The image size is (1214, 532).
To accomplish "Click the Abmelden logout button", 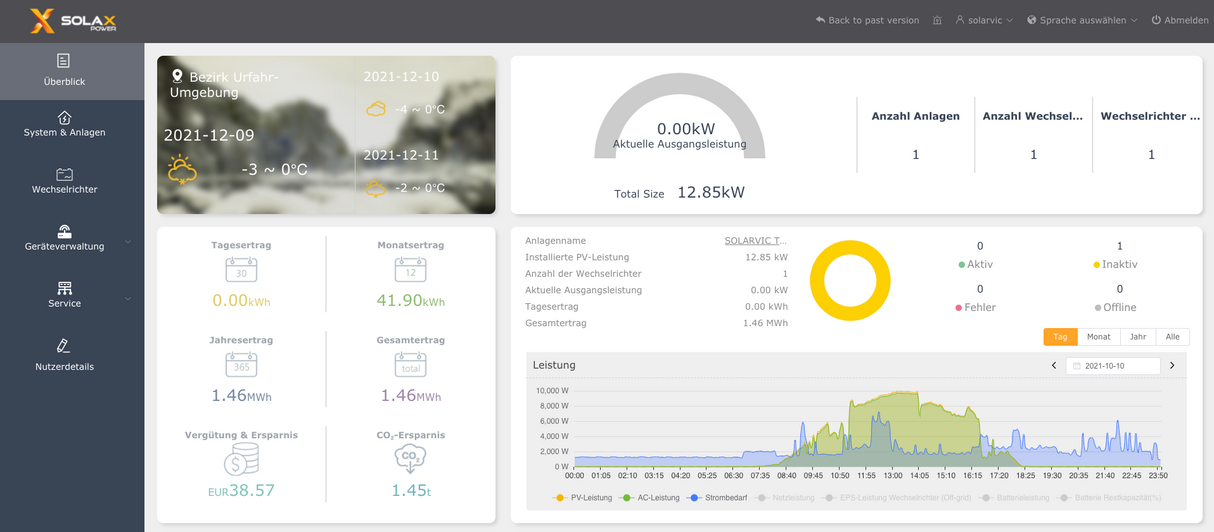I will (1180, 20).
